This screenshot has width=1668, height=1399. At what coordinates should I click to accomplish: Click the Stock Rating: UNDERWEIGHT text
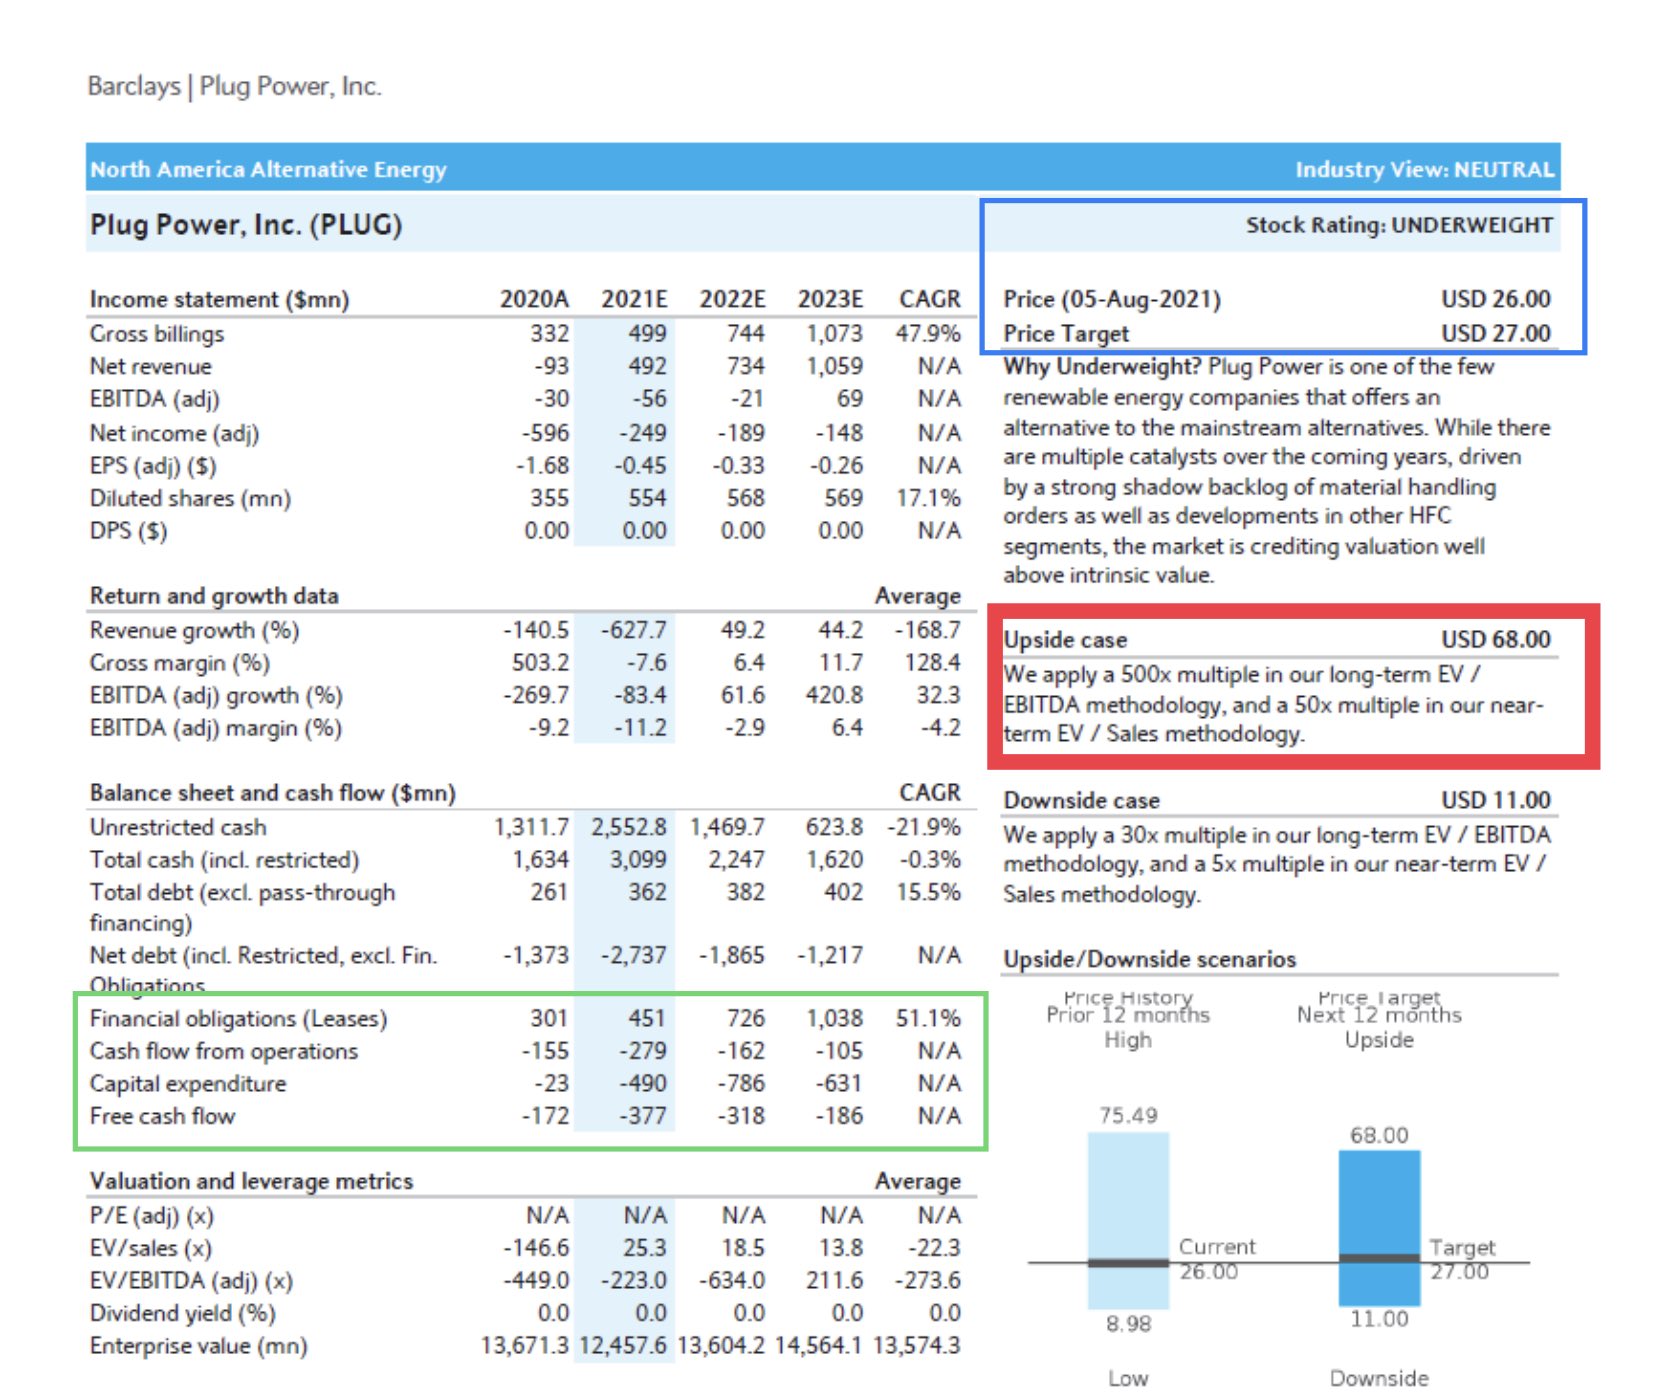coord(1398,225)
